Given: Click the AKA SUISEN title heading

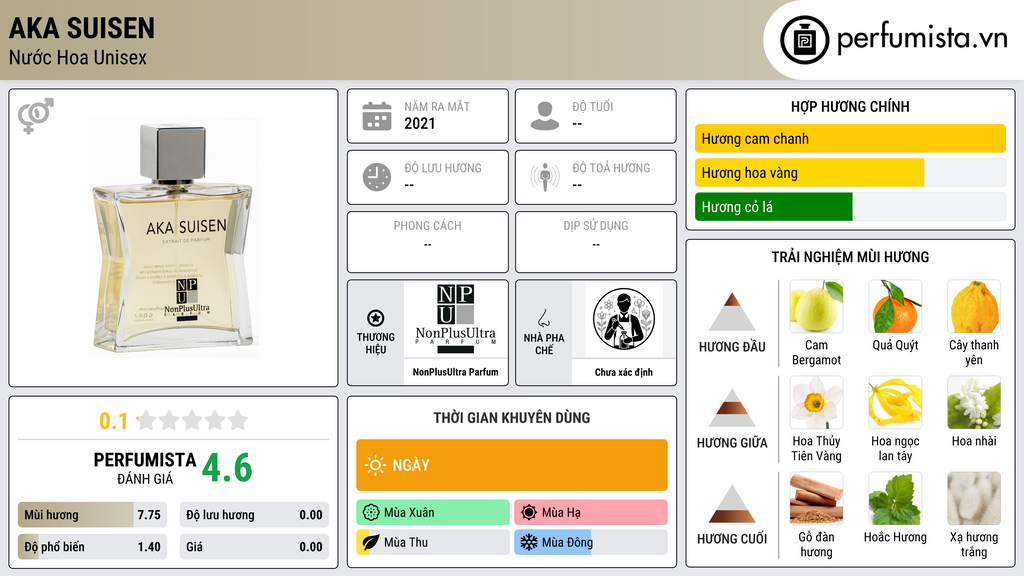Looking at the screenshot, I should coord(82,28).
